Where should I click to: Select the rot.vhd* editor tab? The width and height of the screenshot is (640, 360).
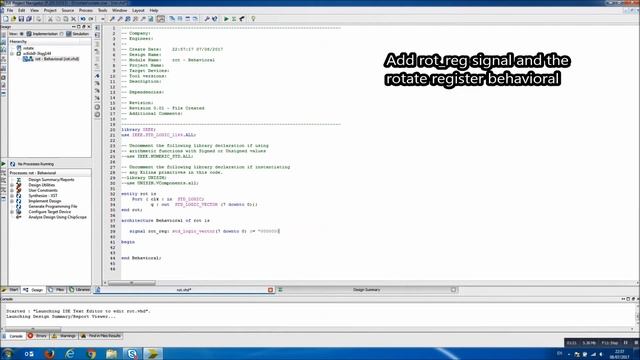click(184, 290)
